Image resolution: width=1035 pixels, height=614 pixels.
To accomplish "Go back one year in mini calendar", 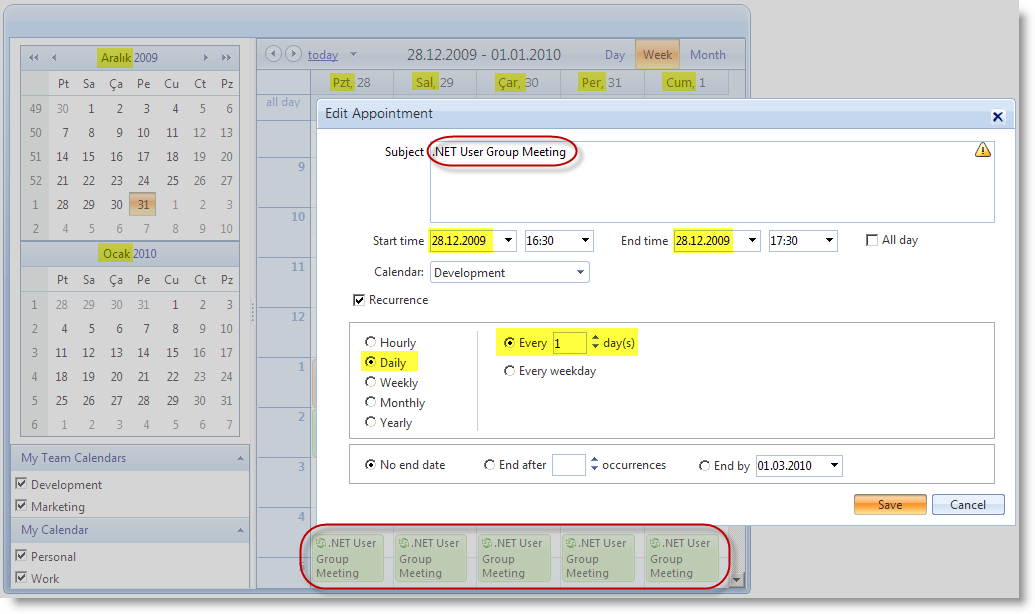I will tap(34, 57).
